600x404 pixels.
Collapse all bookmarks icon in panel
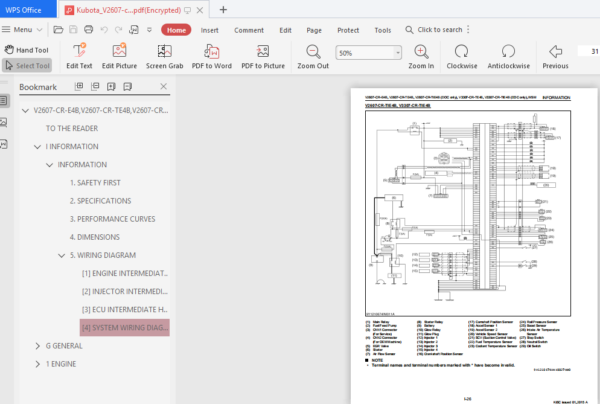coord(95,86)
